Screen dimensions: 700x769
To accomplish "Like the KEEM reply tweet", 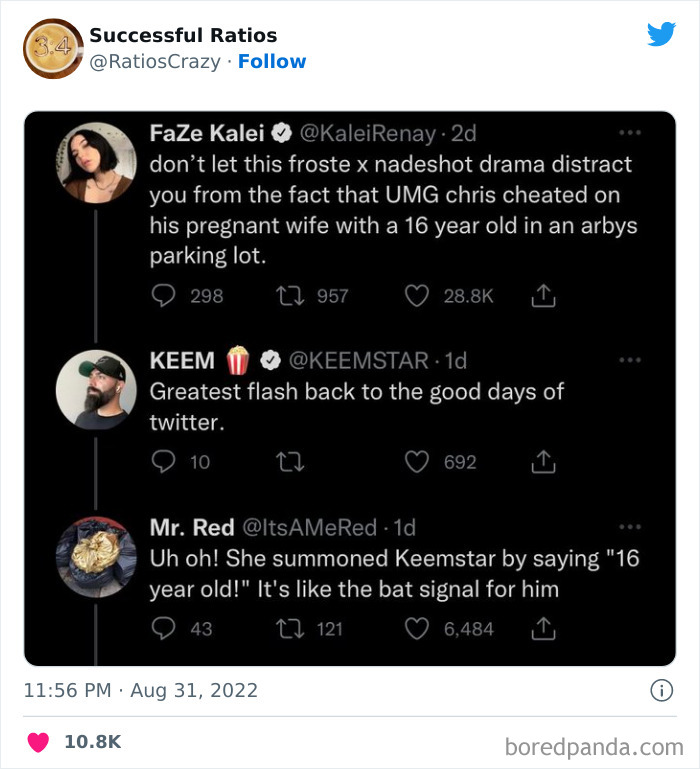I will pyautogui.click(x=419, y=462).
